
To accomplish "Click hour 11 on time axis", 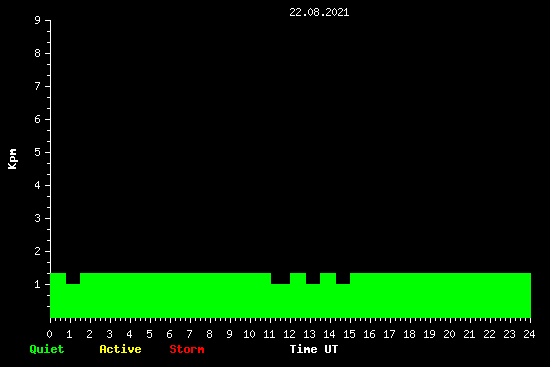I will (269, 334).
